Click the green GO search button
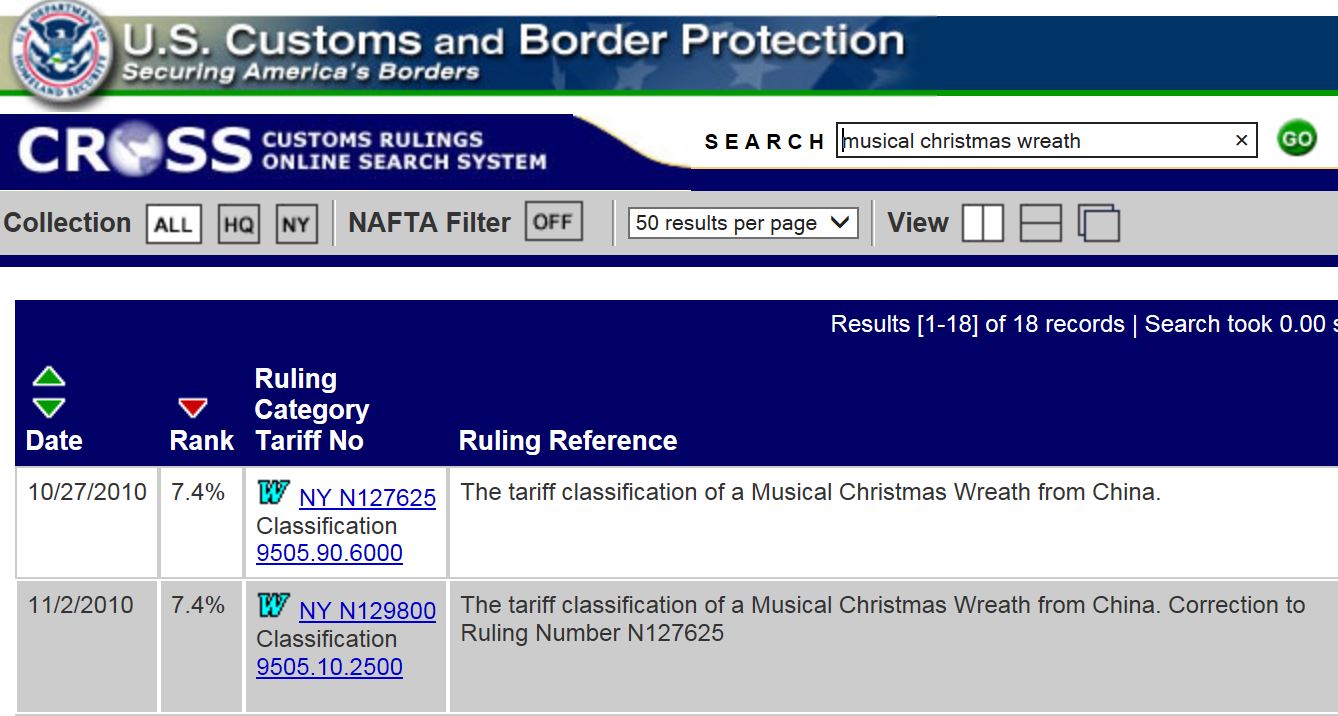Image resolution: width=1338 pixels, height=716 pixels. point(1297,140)
